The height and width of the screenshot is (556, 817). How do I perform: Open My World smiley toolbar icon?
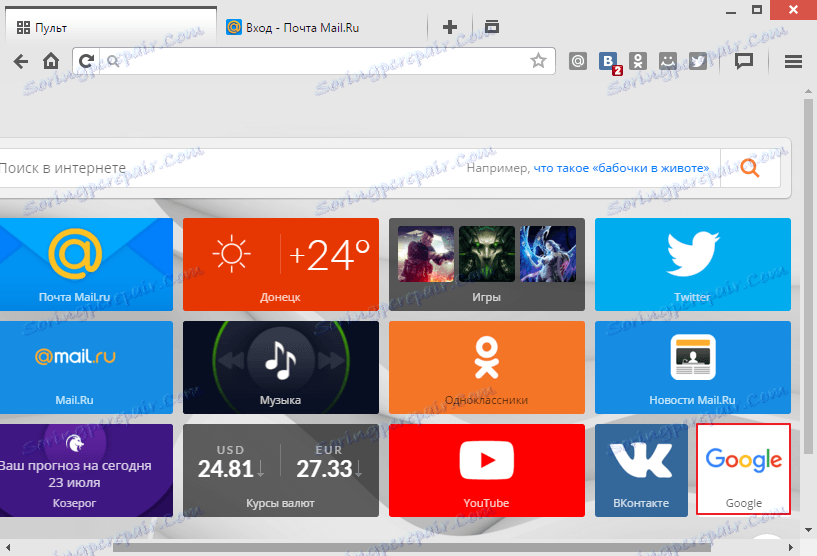(667, 61)
